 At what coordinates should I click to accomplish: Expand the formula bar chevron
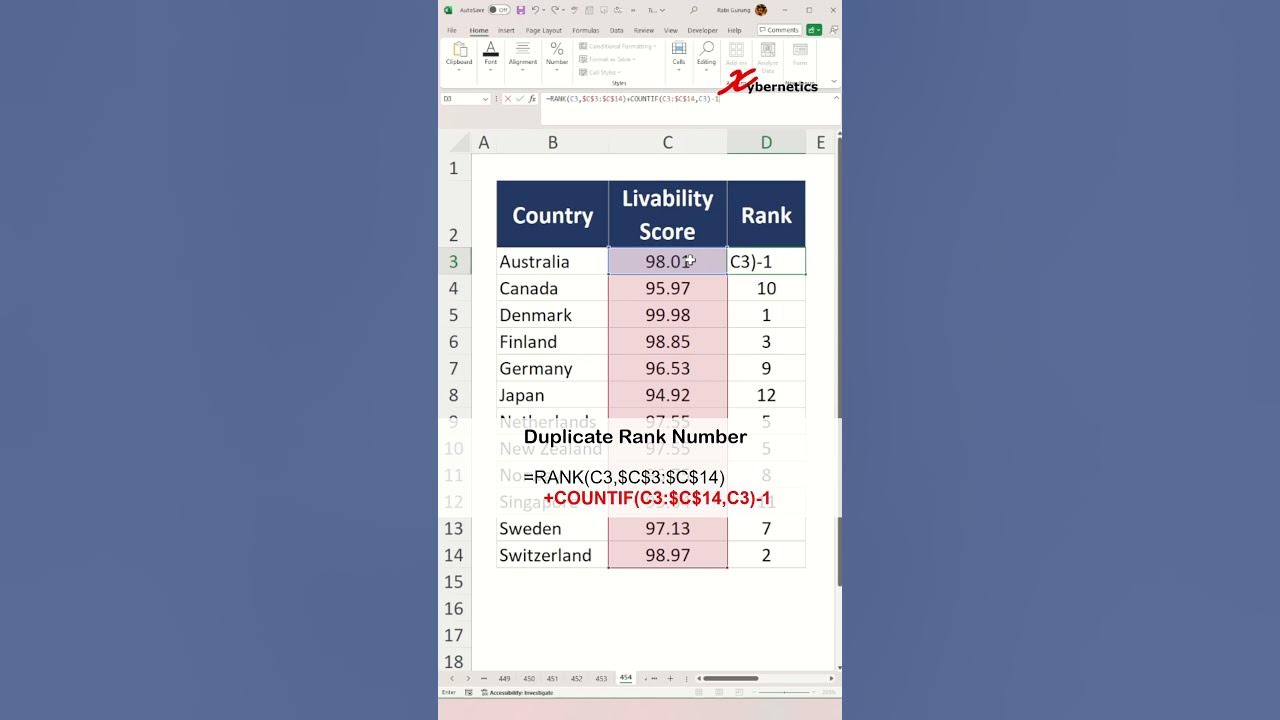tap(836, 98)
